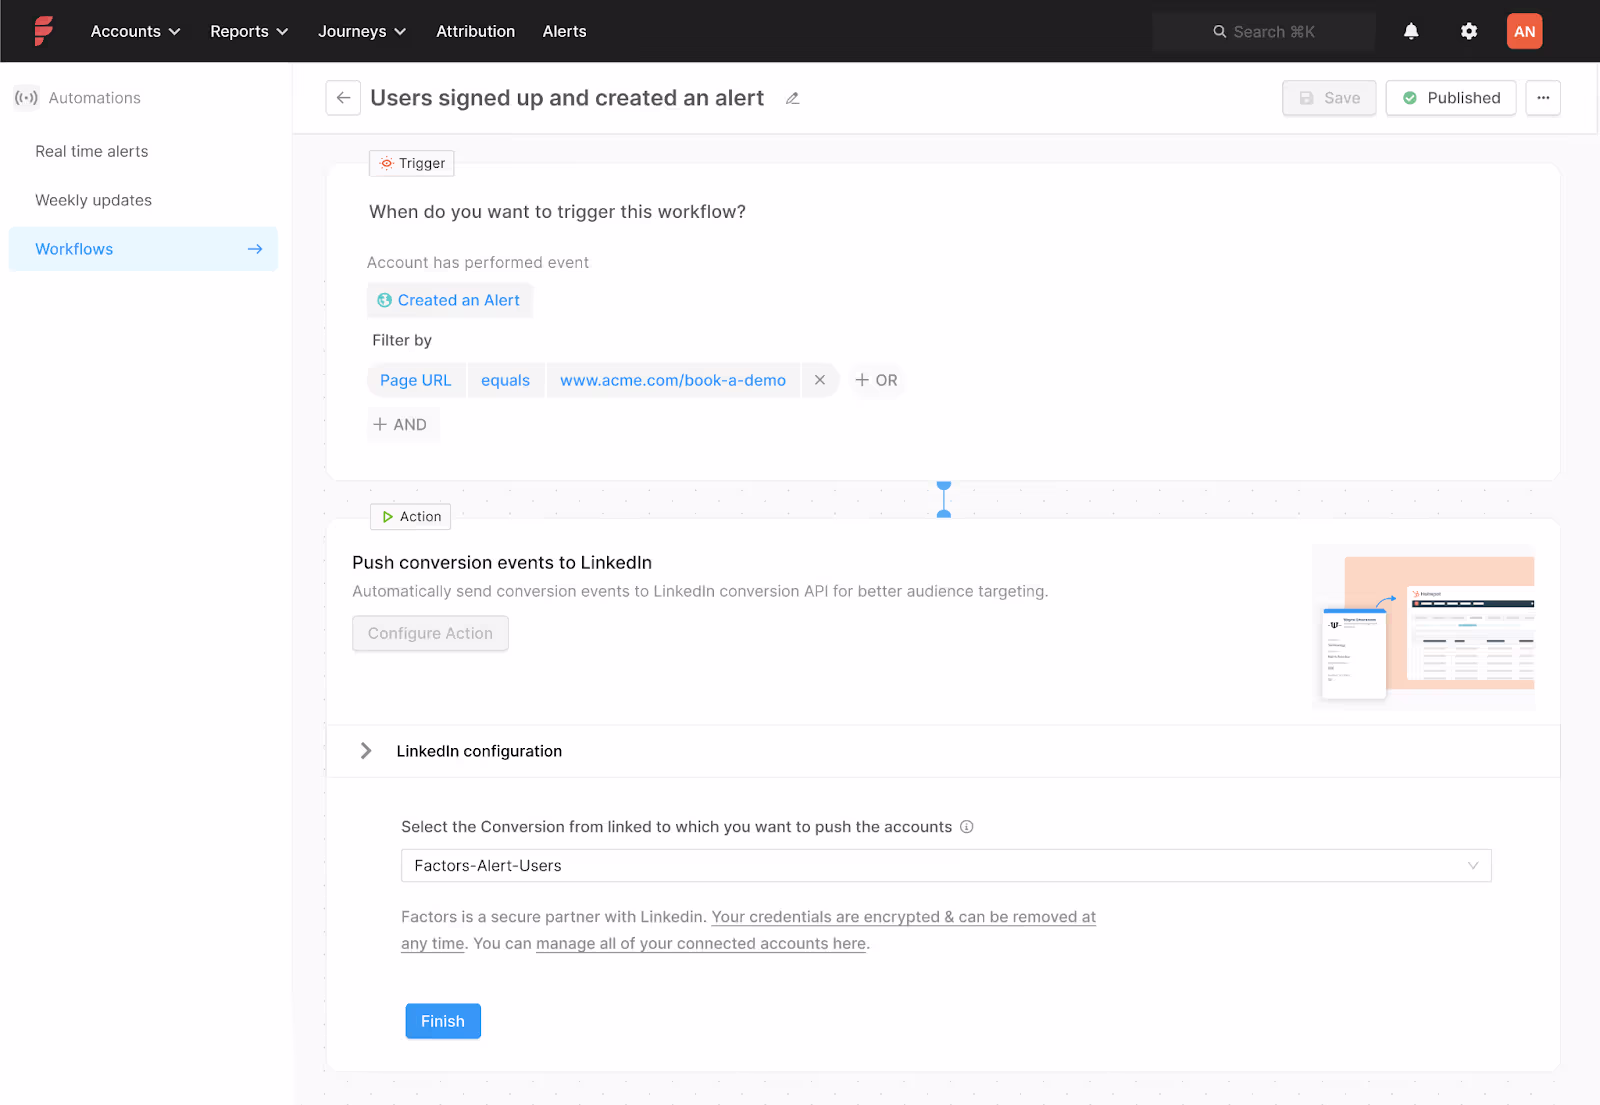
Task: Open the more options ellipsis button
Action: [x=1543, y=98]
